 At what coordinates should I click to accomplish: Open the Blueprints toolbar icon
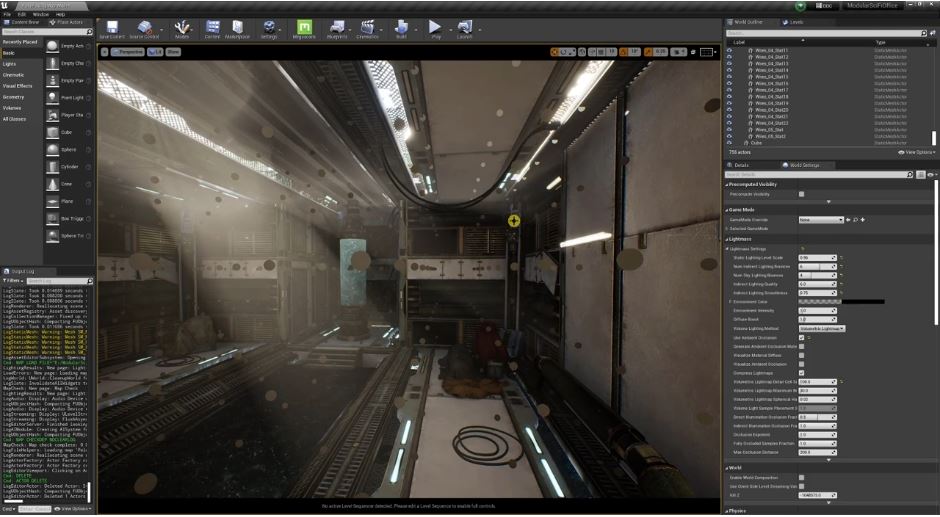[x=335, y=28]
